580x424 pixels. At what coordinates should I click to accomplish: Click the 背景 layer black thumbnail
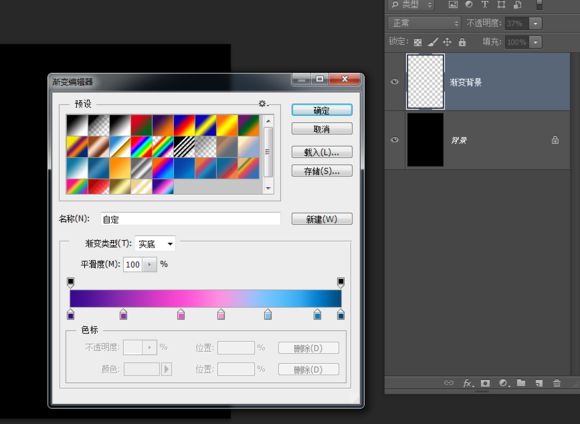coord(425,140)
